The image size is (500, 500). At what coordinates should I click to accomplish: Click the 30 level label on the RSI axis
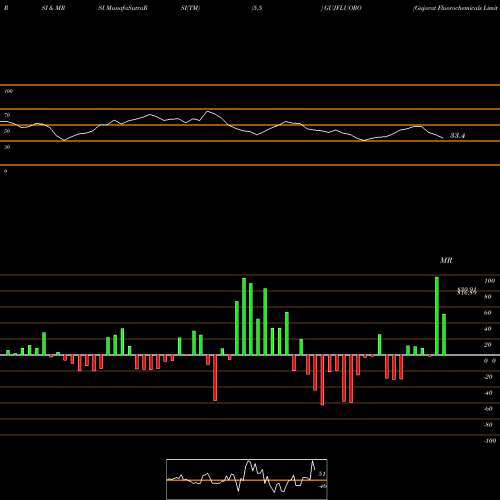tap(7, 147)
